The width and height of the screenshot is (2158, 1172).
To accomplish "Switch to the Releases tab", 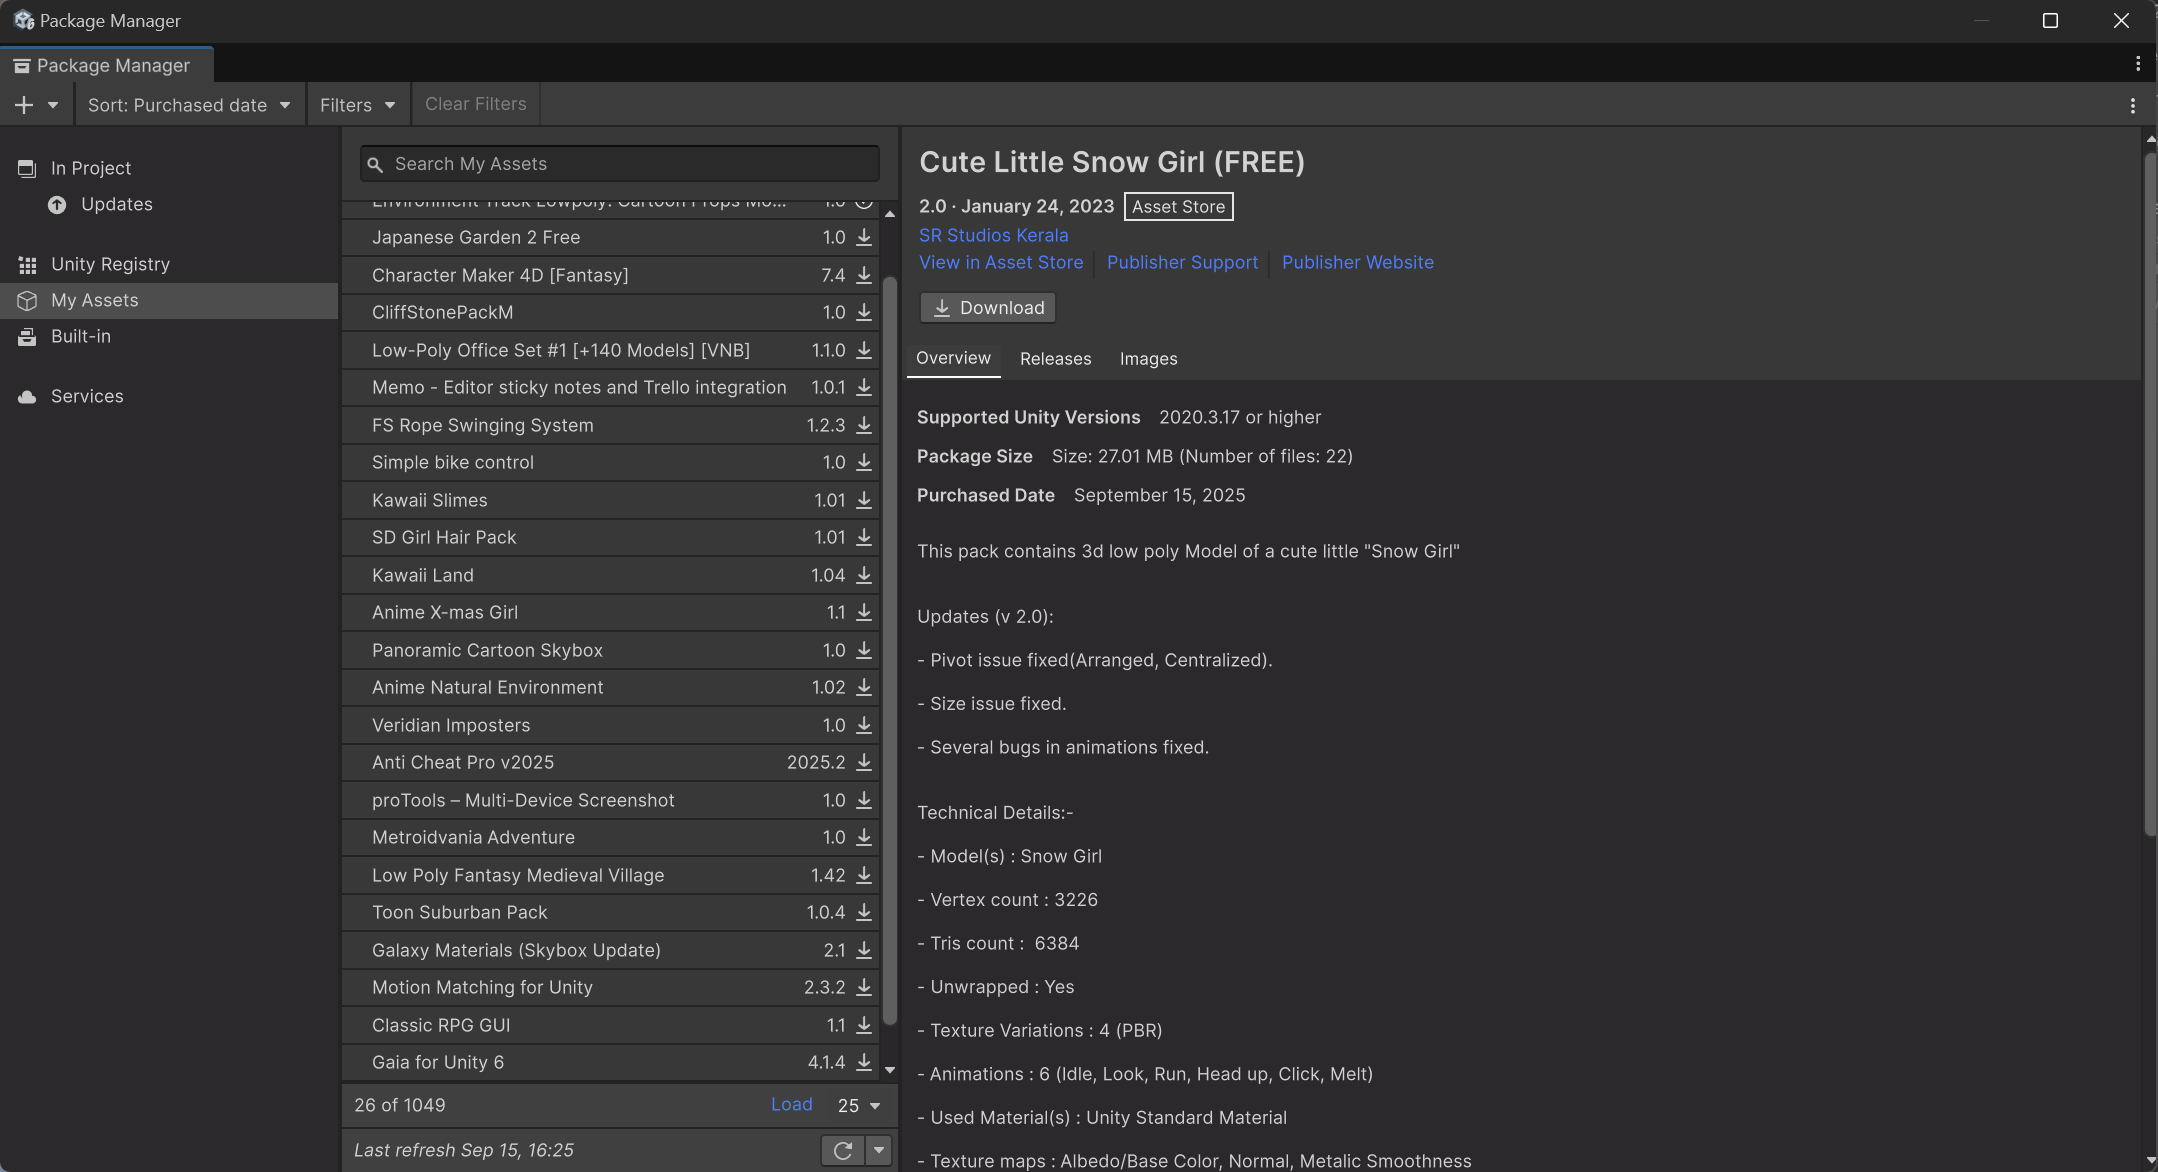I will coord(1055,359).
